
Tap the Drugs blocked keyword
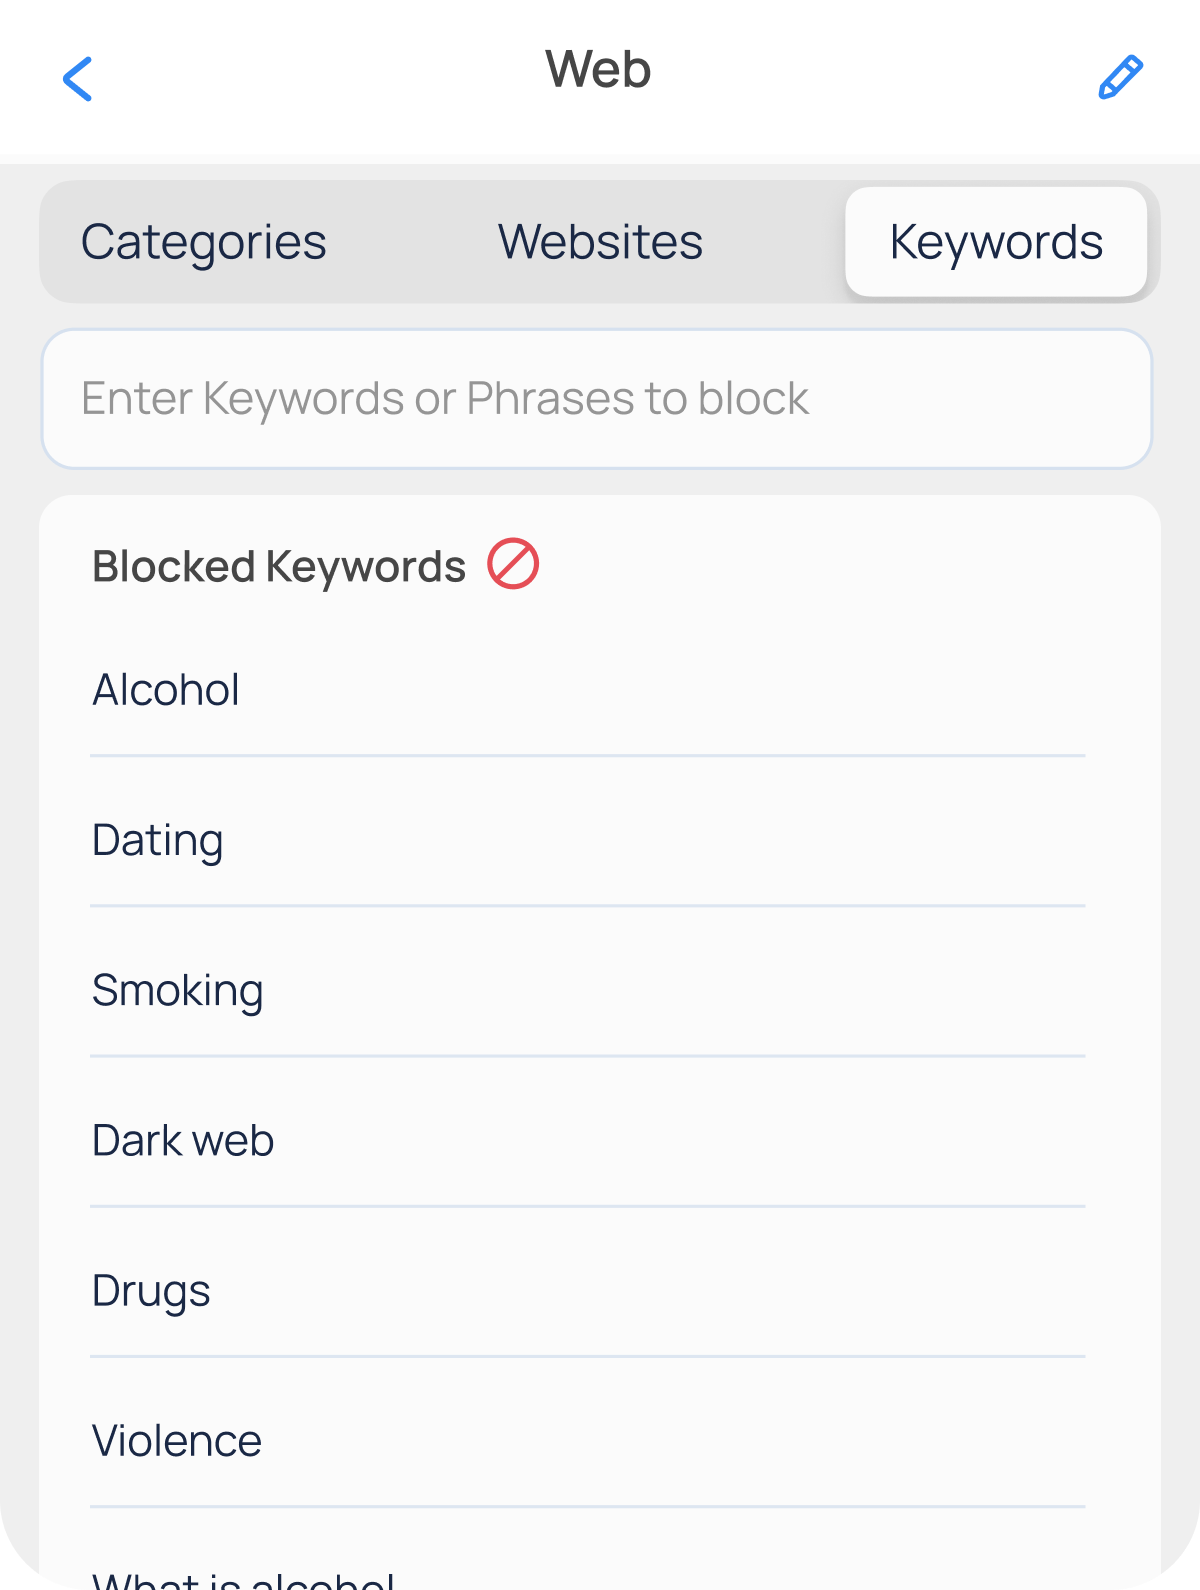(x=151, y=1291)
